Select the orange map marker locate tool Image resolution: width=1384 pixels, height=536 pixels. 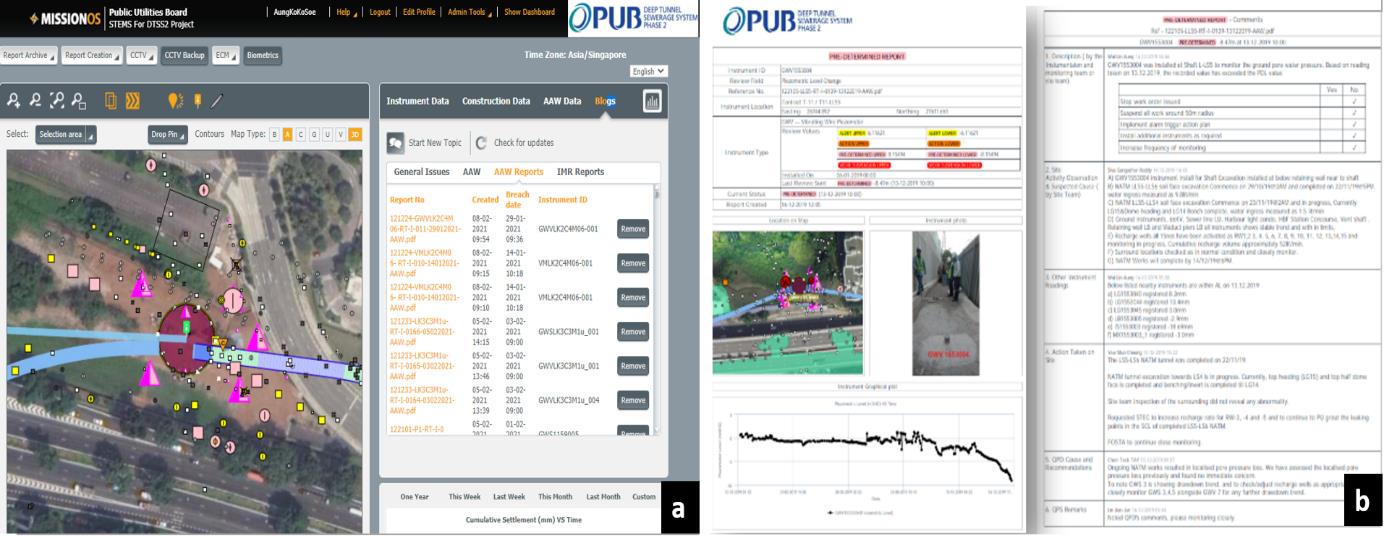point(174,100)
